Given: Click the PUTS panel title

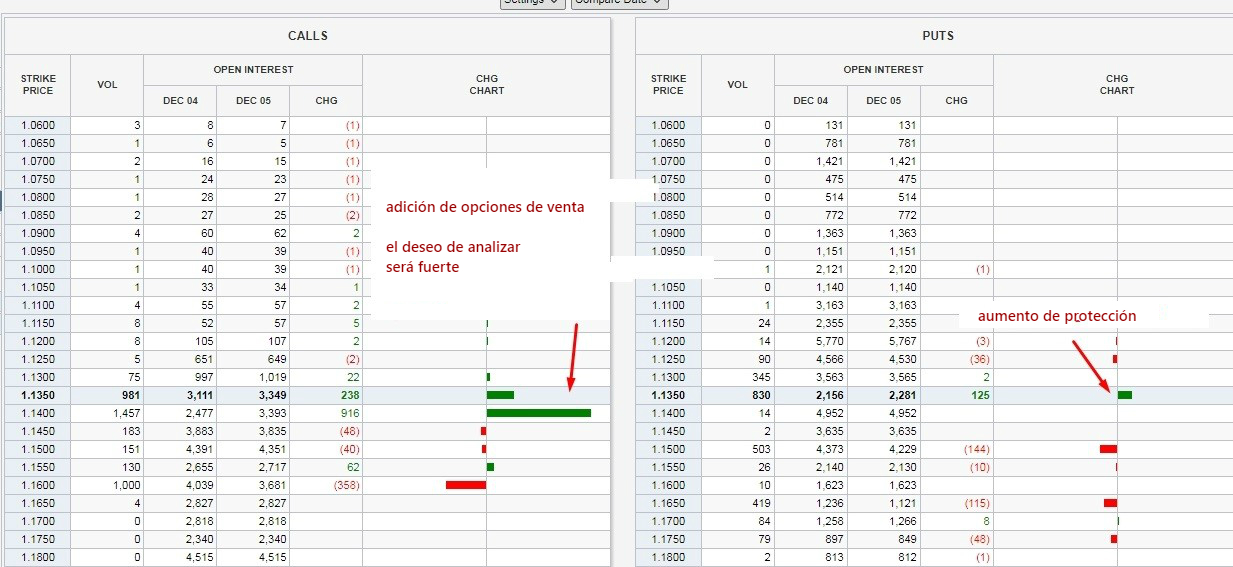Looking at the screenshot, I should 937,36.
